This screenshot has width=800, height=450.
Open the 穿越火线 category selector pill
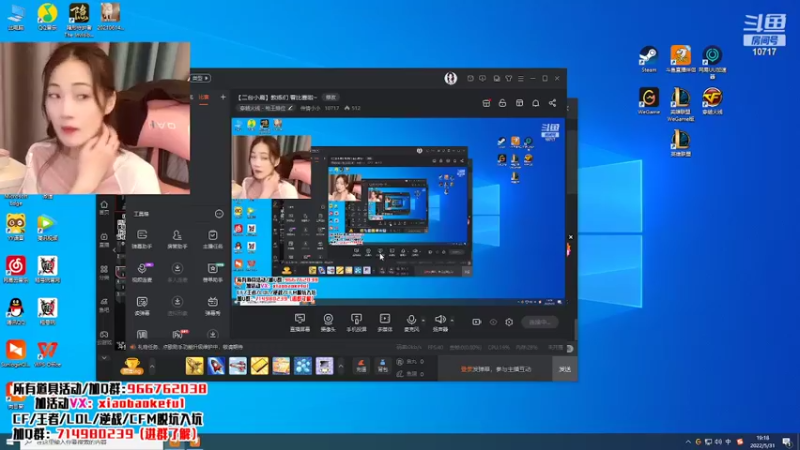pyautogui.click(x=266, y=108)
